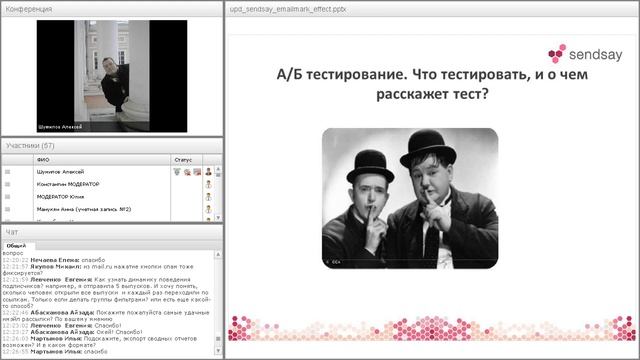Image resolution: width=640 pixels, height=360 pixels.
Task: Click the Laurel and Hardy slide photo
Action: [x=410, y=198]
